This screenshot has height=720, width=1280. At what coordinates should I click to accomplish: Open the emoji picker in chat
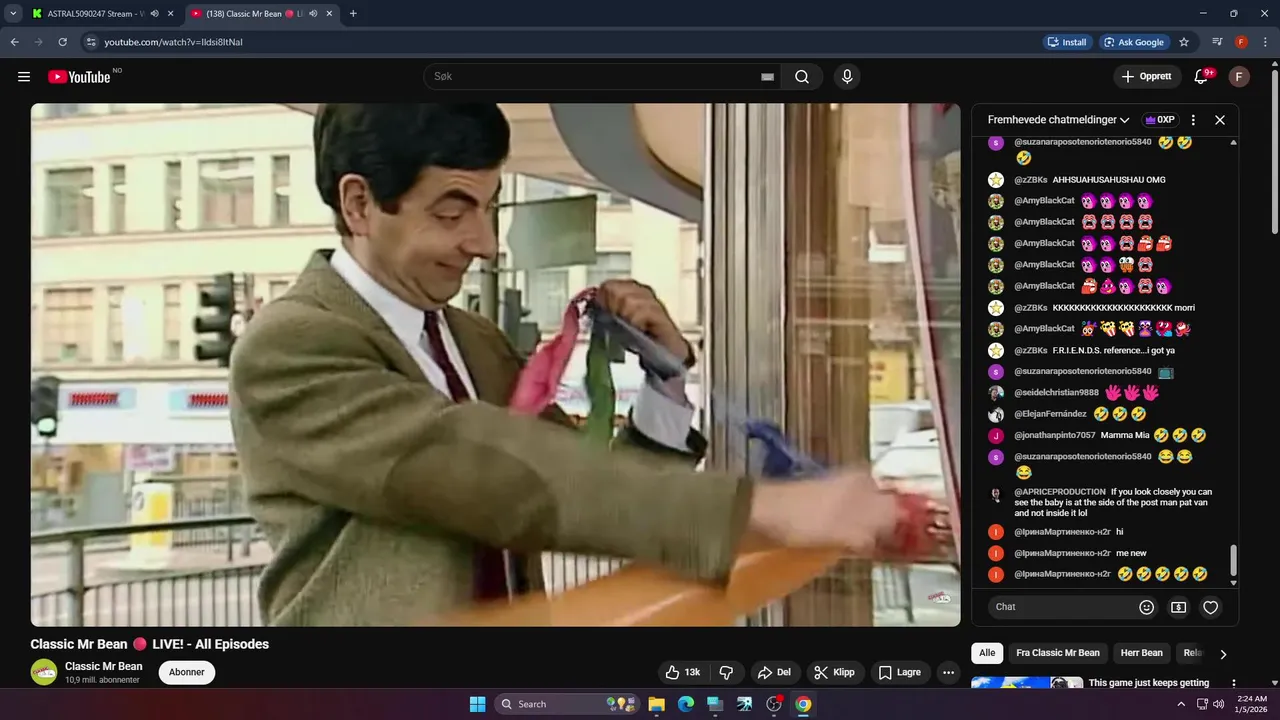point(1147,607)
